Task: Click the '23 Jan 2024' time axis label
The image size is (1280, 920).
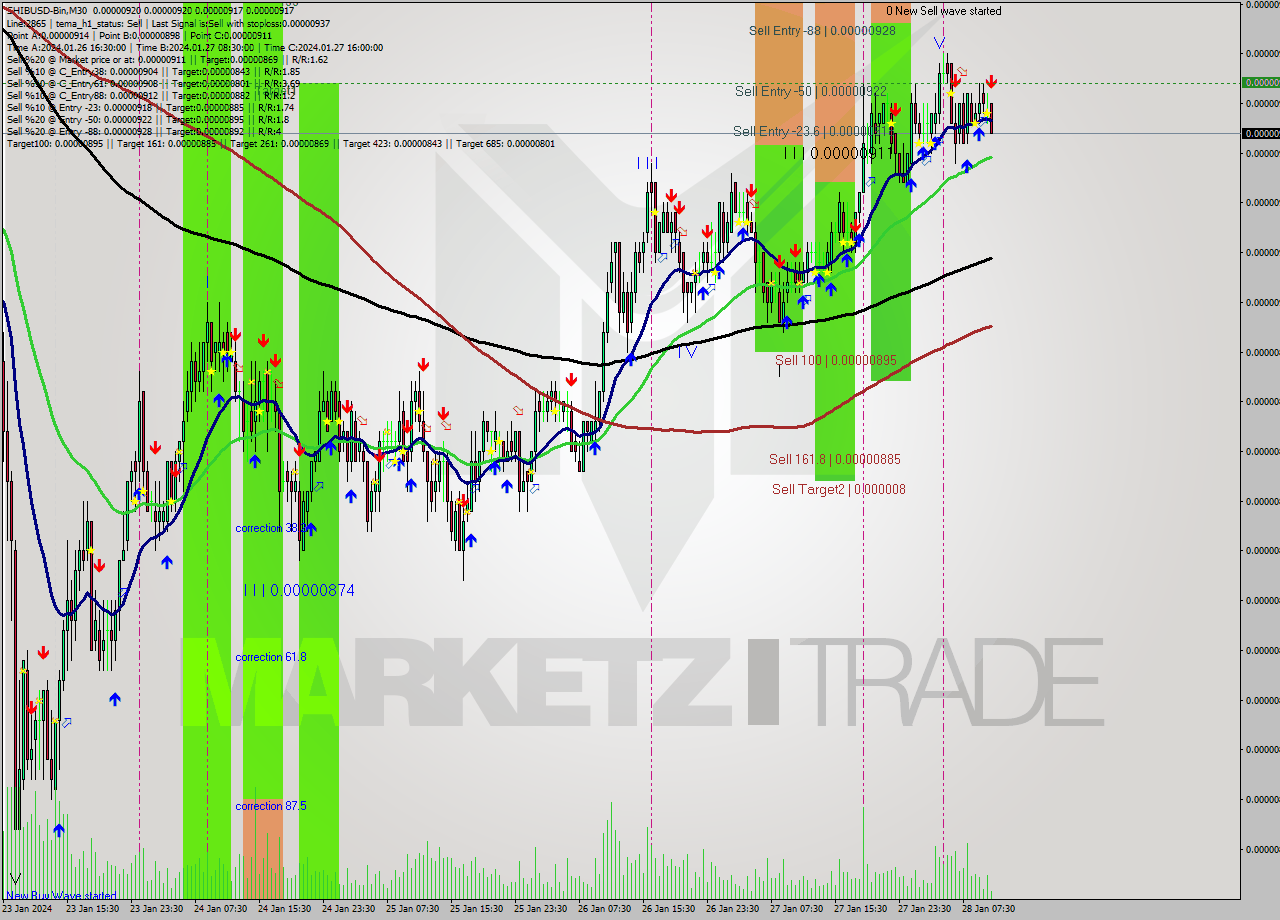Action: click(25, 909)
